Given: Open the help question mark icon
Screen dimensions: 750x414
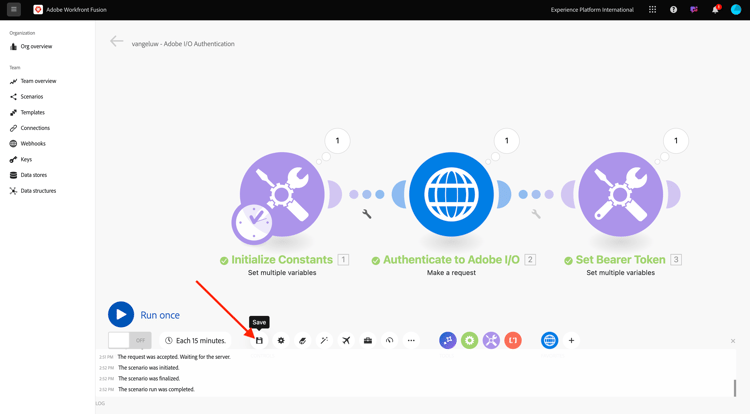Looking at the screenshot, I should pos(673,10).
